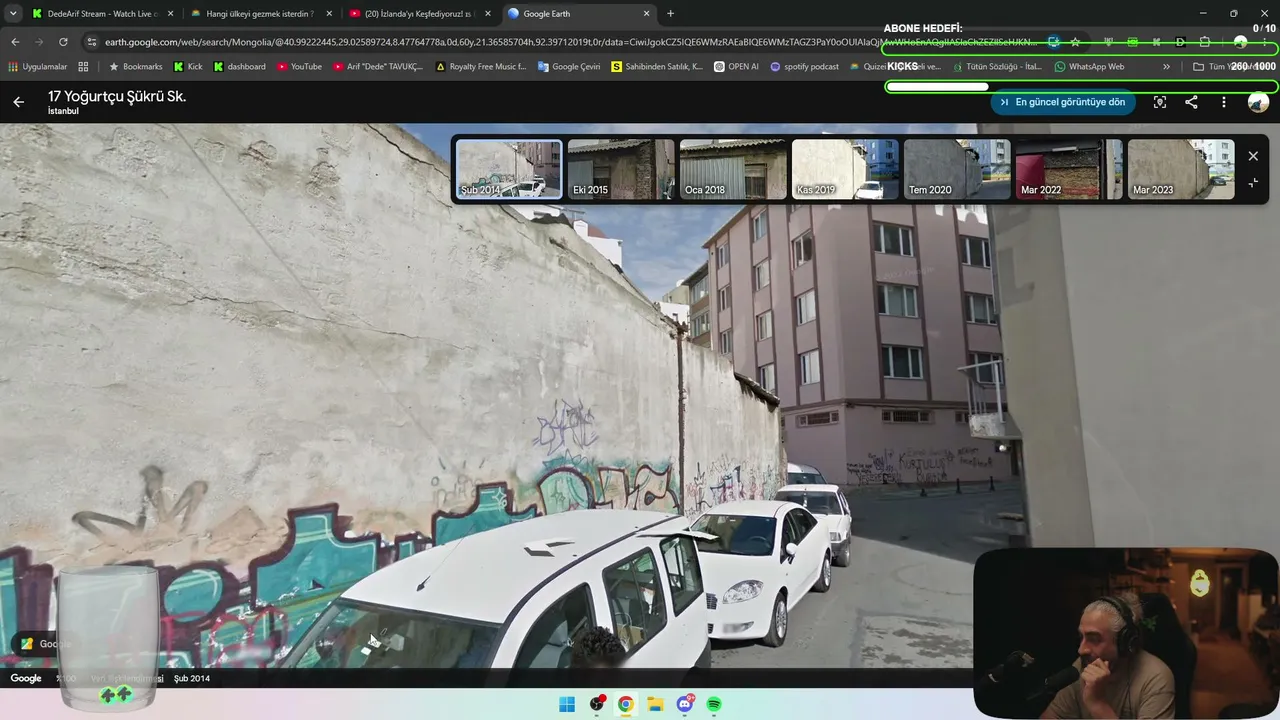
Task: Click the street name '17 Yoğurtçu Şükrü Sk.'
Action: click(117, 96)
